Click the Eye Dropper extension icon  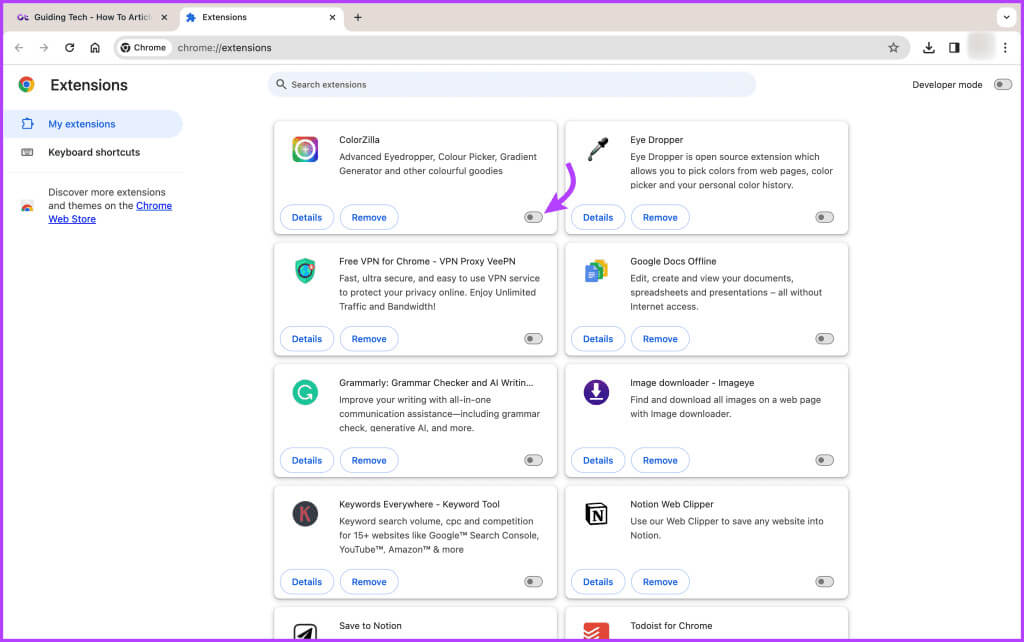pos(597,149)
